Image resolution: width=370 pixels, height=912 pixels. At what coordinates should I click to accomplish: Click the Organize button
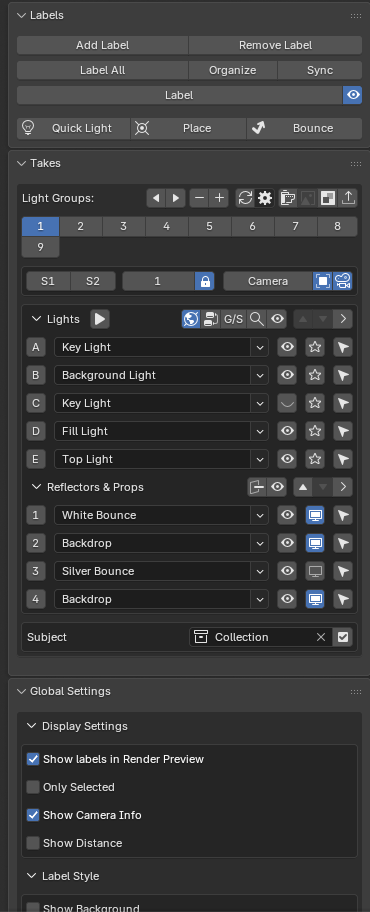pyautogui.click(x=233, y=70)
